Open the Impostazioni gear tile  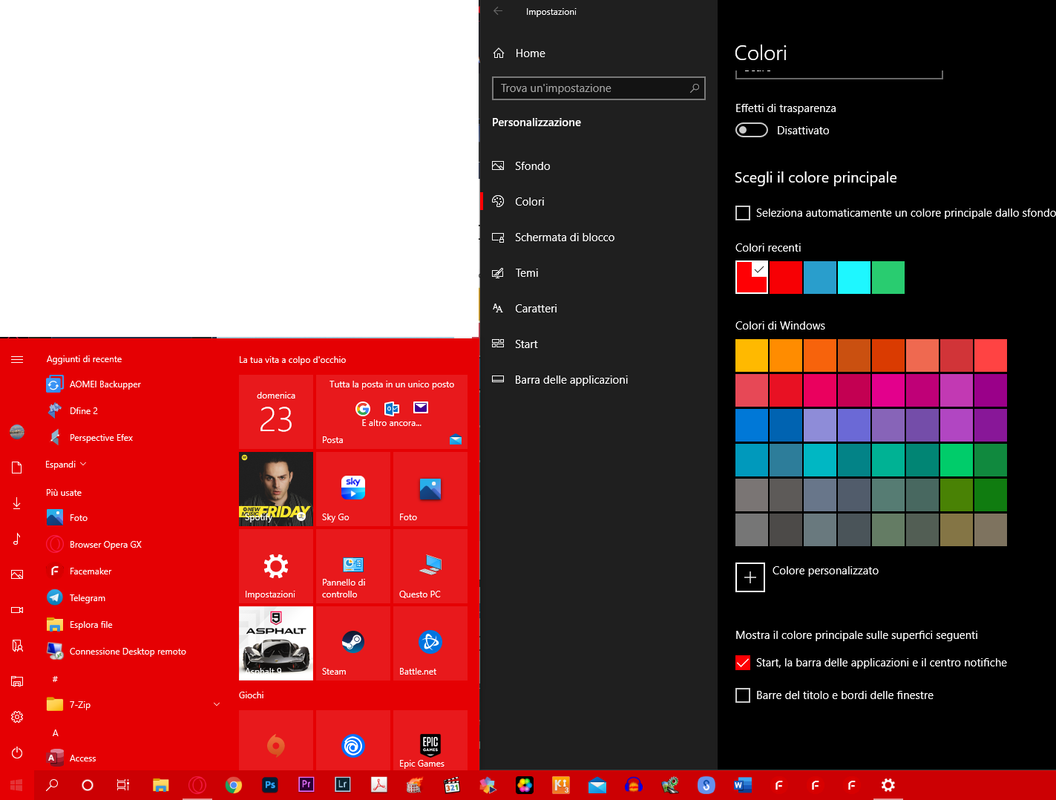coord(276,566)
